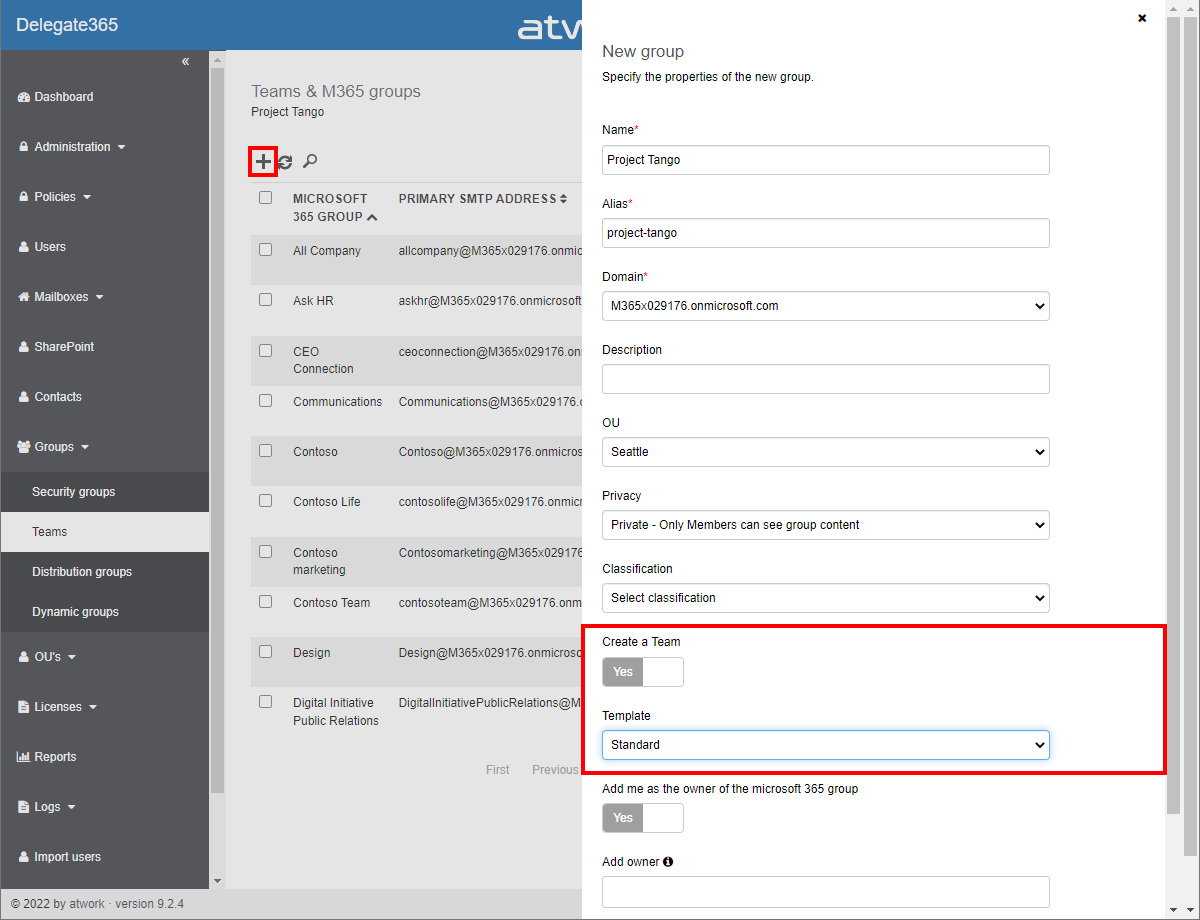Screen dimensions: 1200x920
Task: Click the Import users icon in the sidebar
Action: 24,857
